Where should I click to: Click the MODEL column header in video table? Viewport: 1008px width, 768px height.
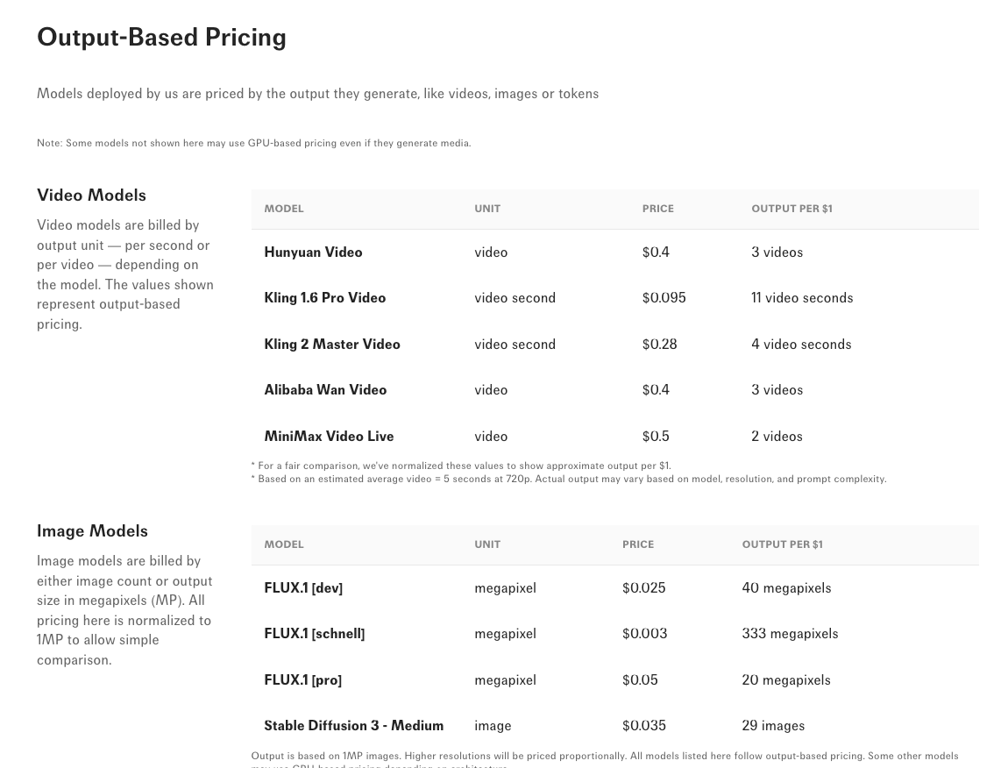tap(284, 209)
